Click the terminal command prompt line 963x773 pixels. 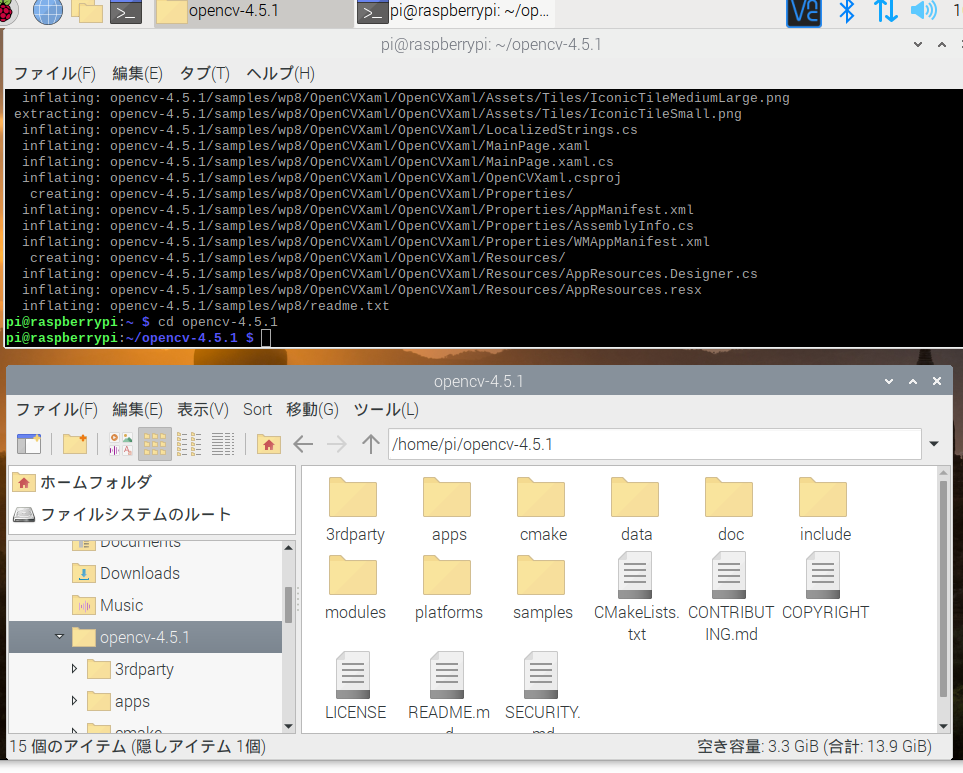(138, 338)
